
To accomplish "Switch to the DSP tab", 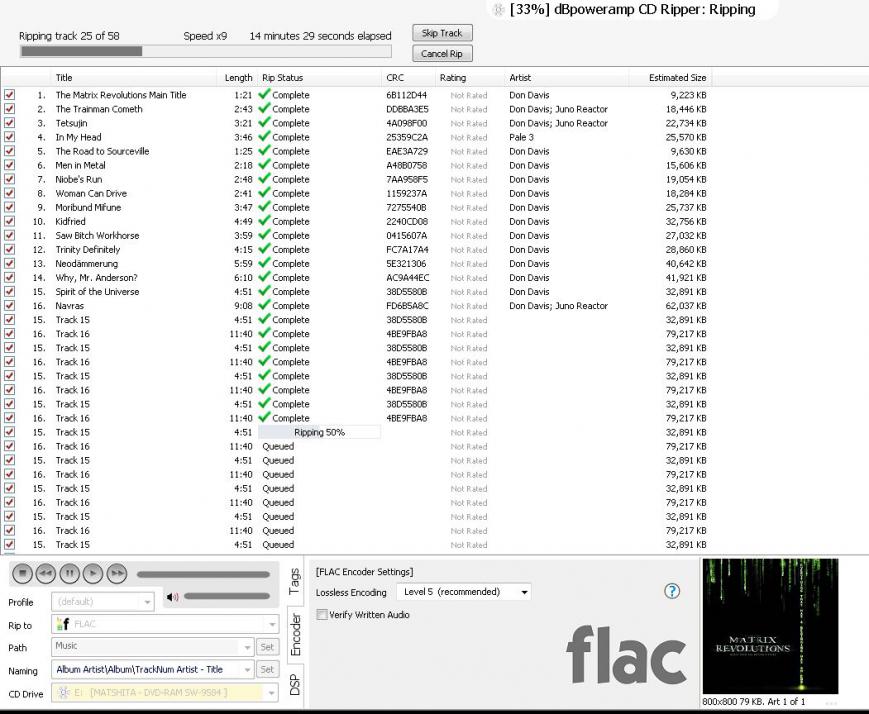I will [295, 684].
